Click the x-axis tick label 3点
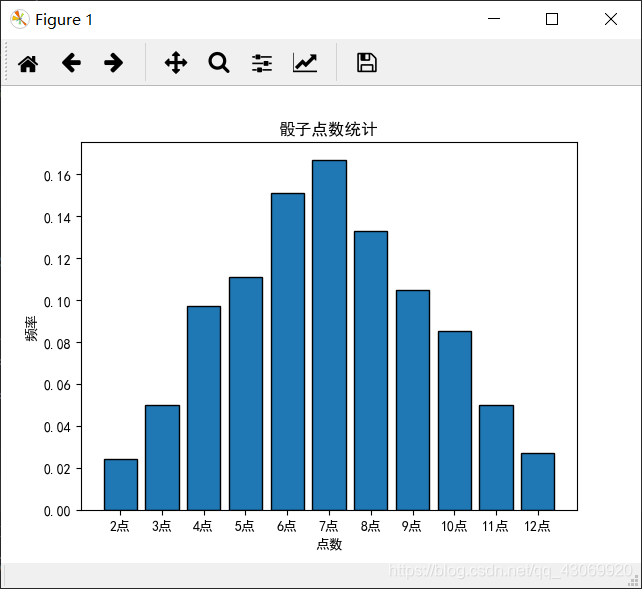 click(x=162, y=526)
